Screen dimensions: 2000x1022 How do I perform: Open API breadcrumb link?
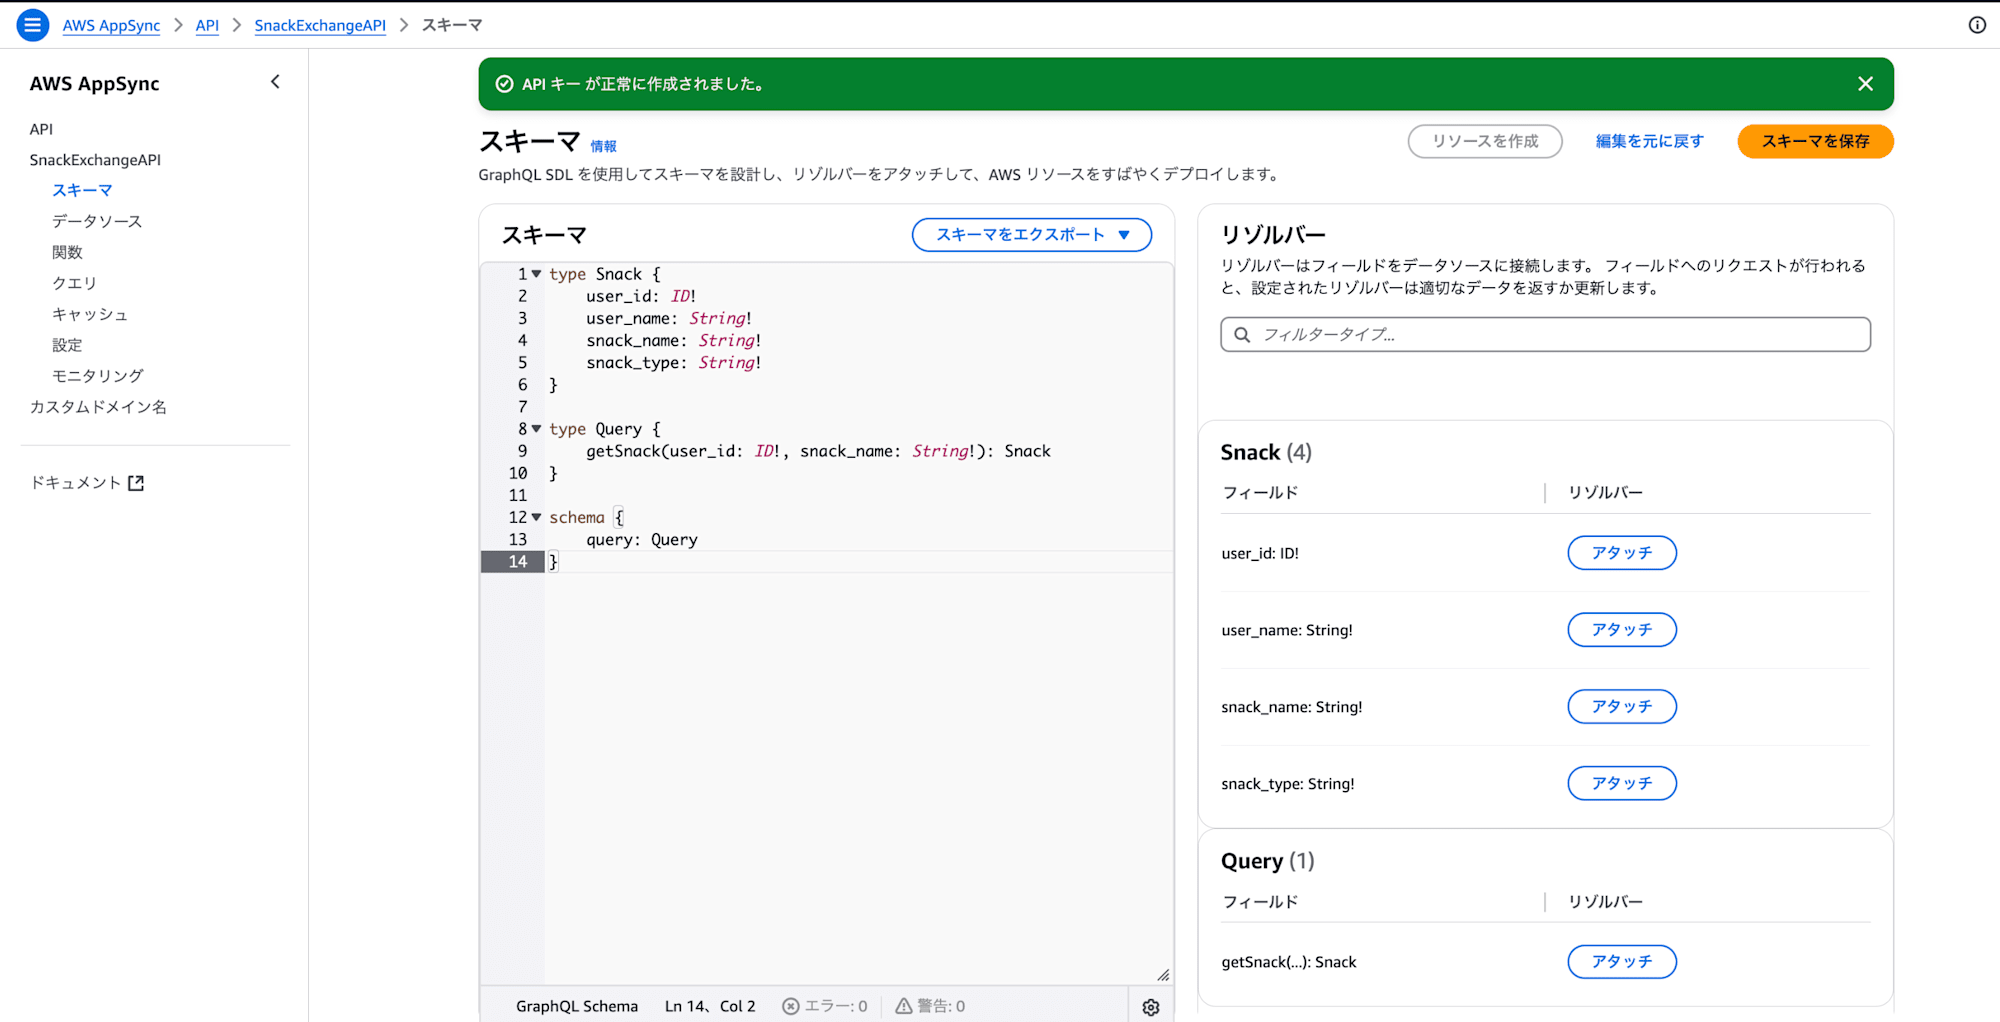point(207,25)
